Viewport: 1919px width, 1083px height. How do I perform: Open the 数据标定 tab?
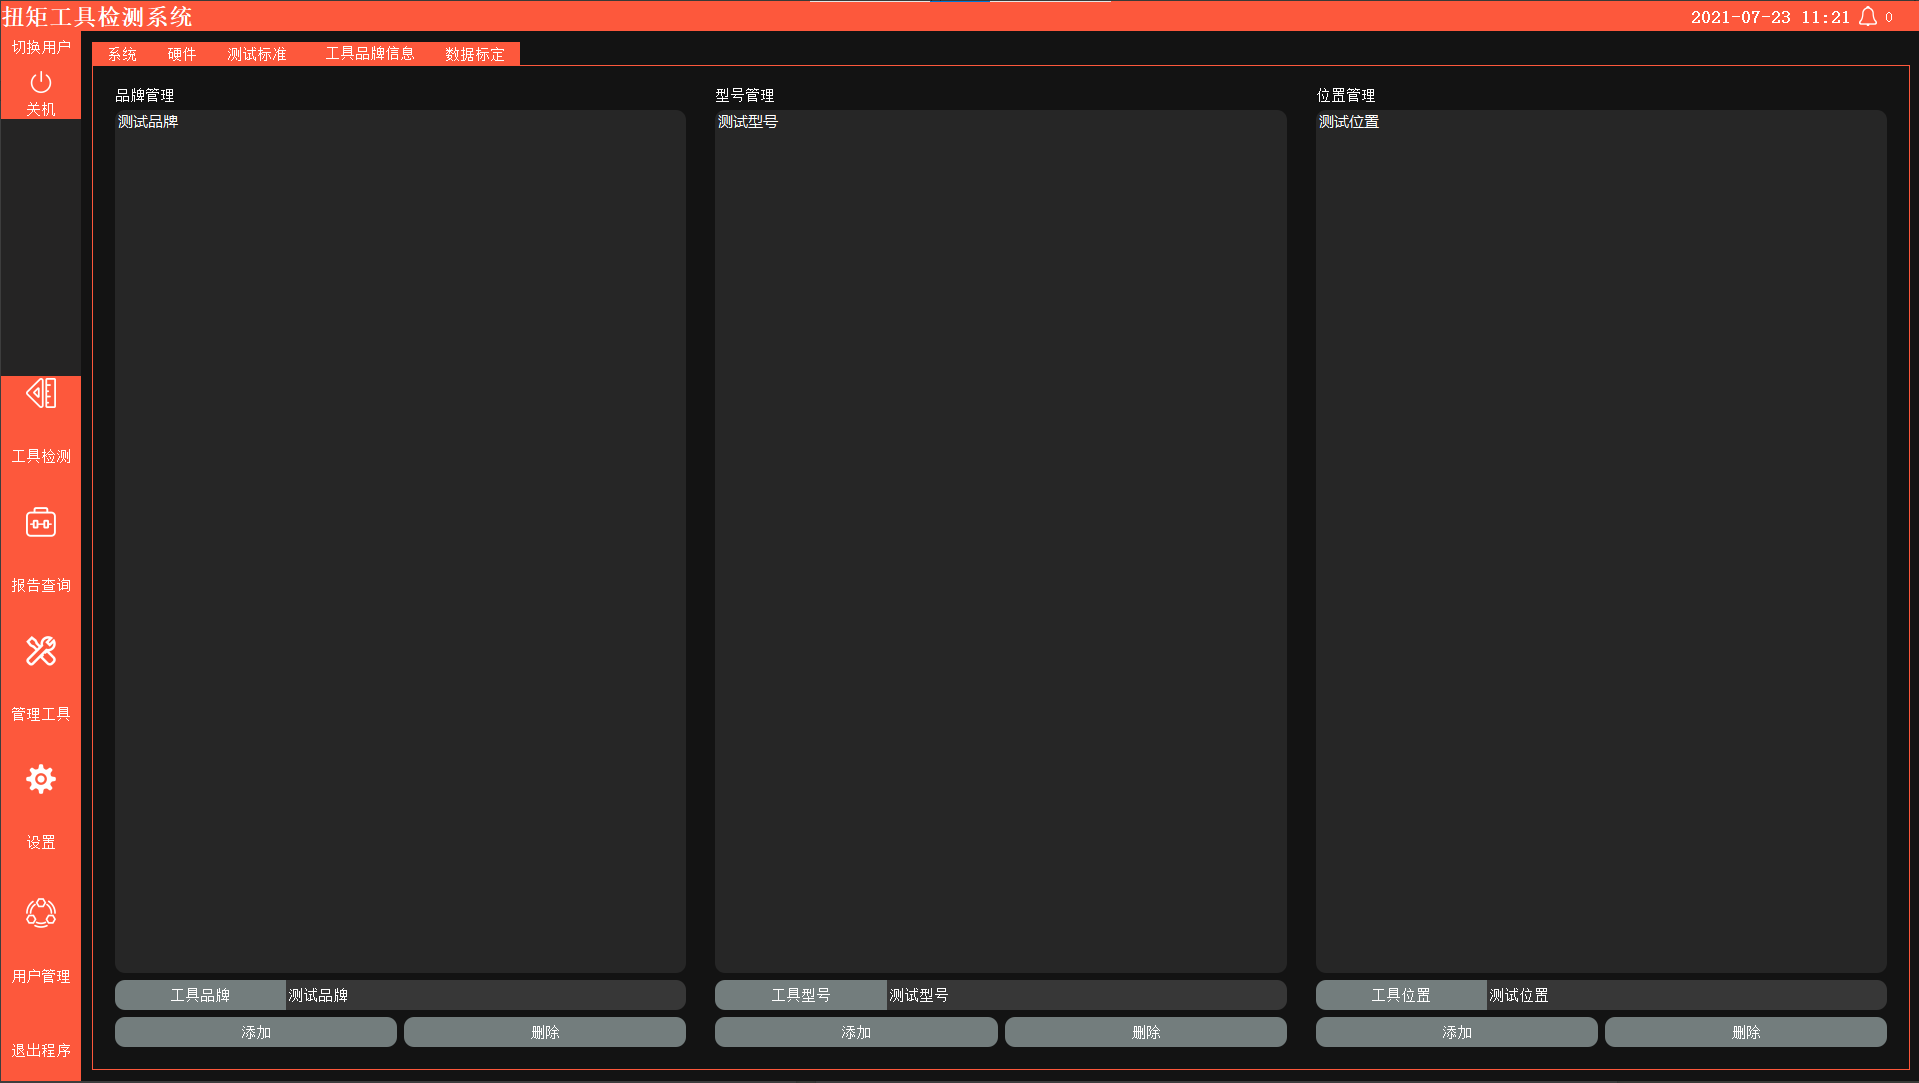pos(475,54)
